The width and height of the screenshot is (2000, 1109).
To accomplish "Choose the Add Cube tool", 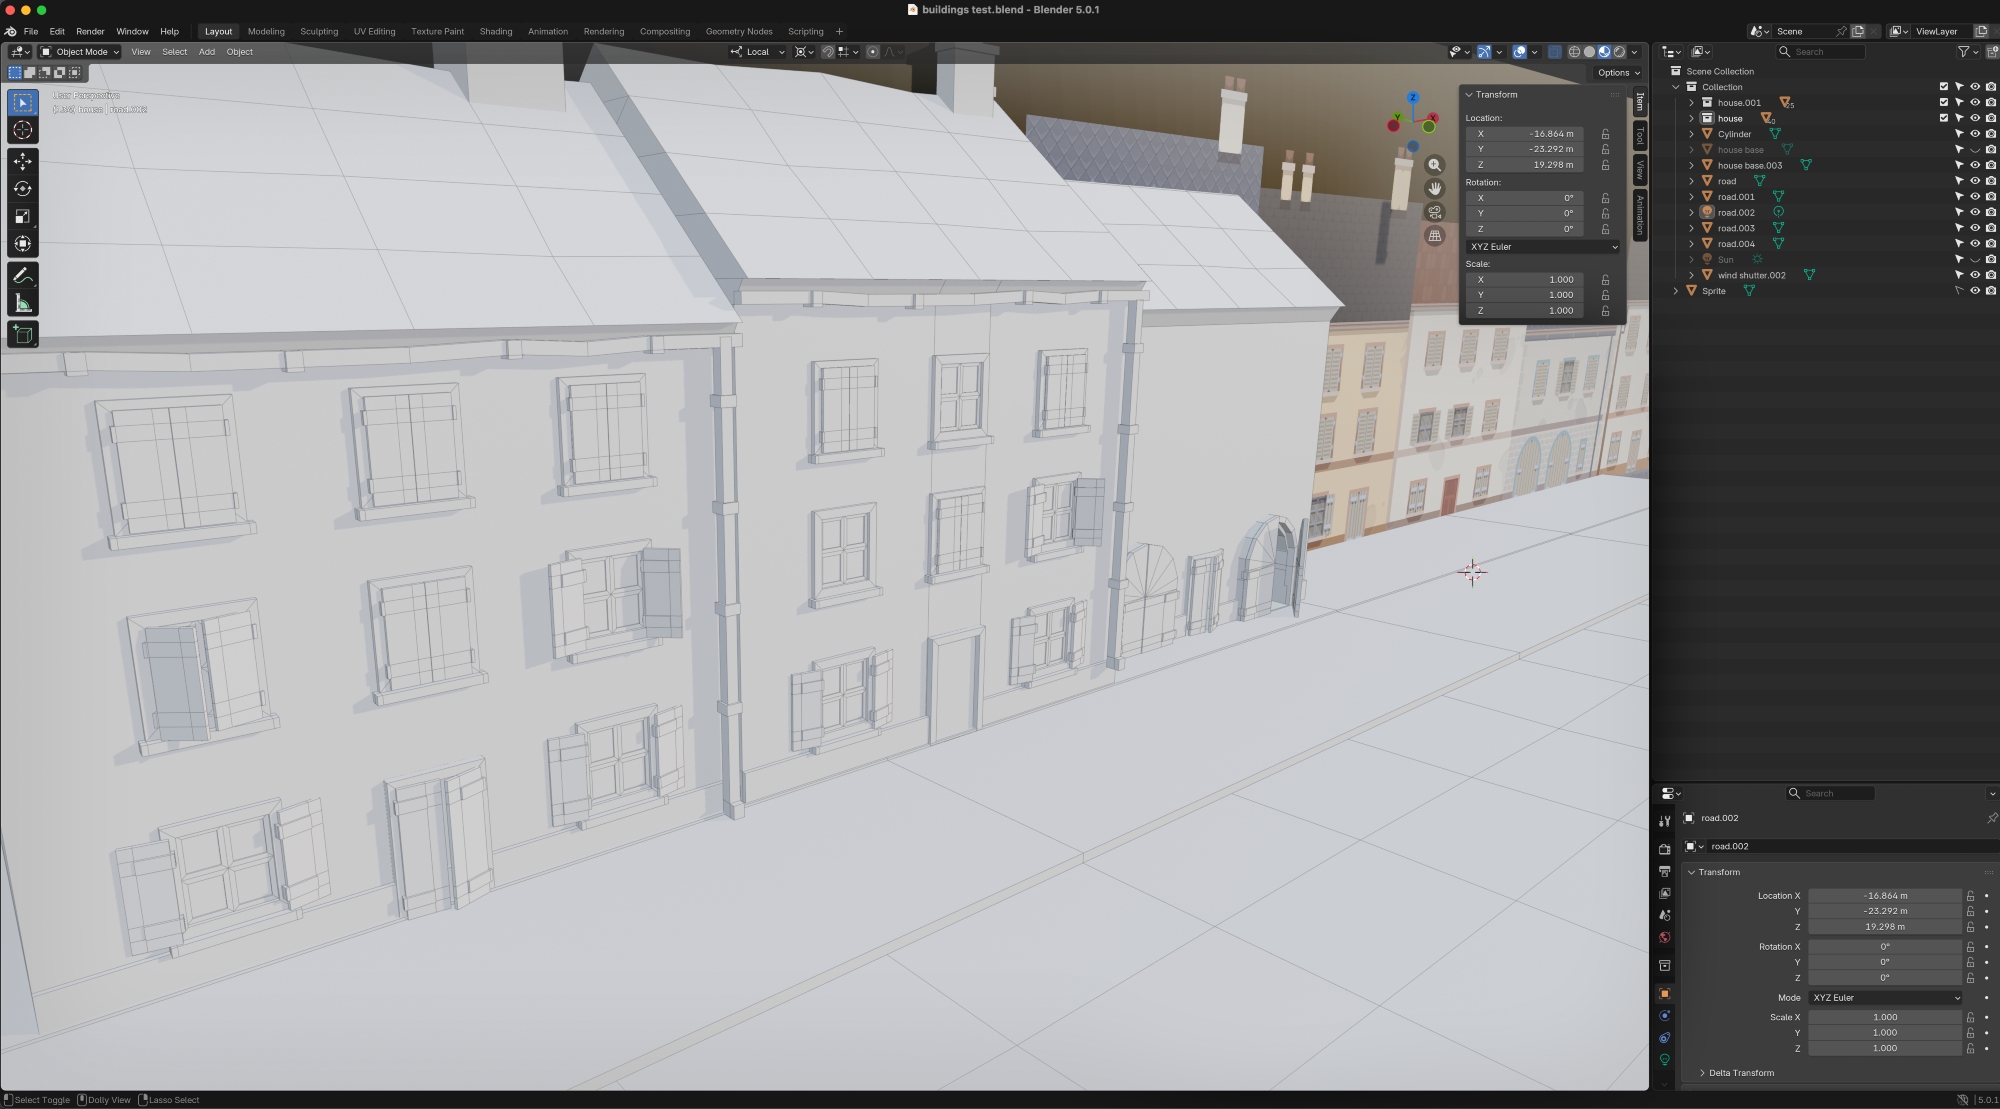I will [23, 334].
